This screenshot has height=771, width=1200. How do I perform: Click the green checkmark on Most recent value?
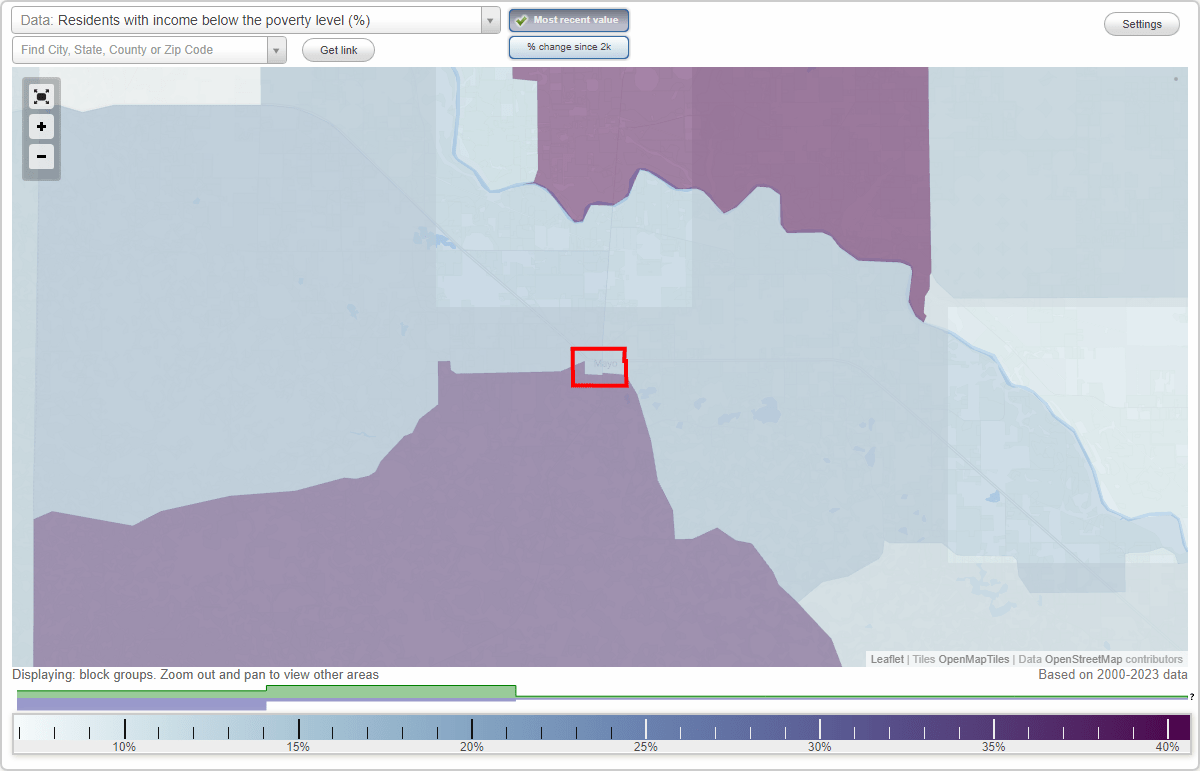(x=522, y=19)
